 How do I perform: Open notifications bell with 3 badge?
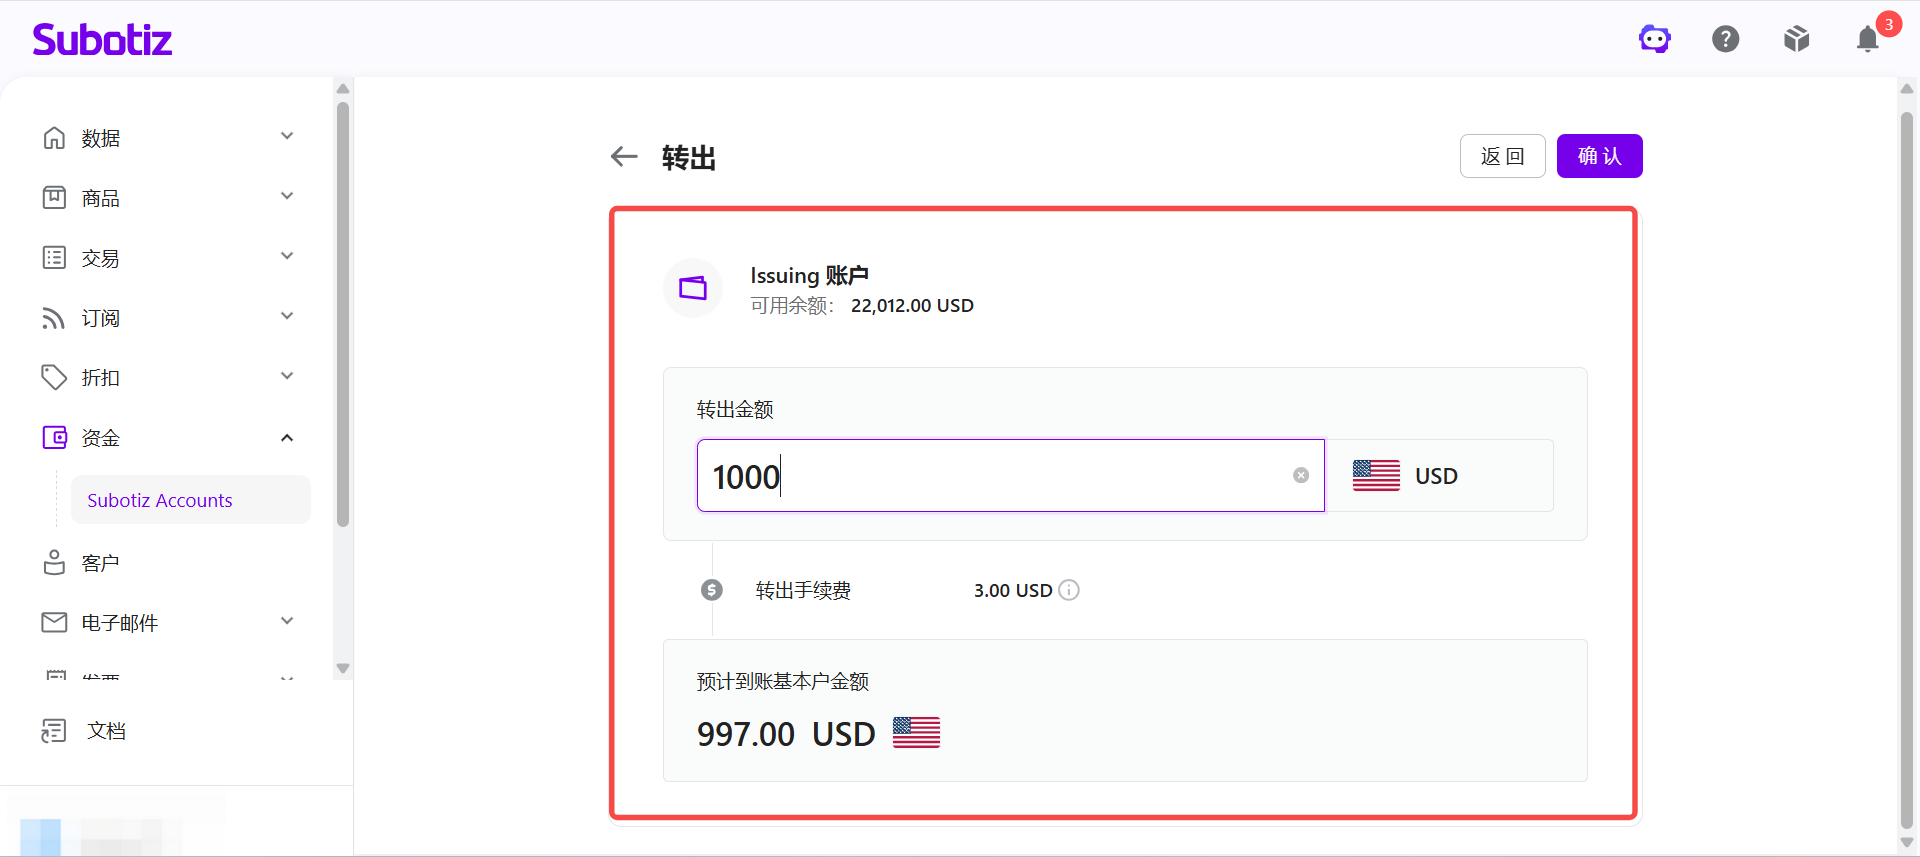(x=1868, y=39)
